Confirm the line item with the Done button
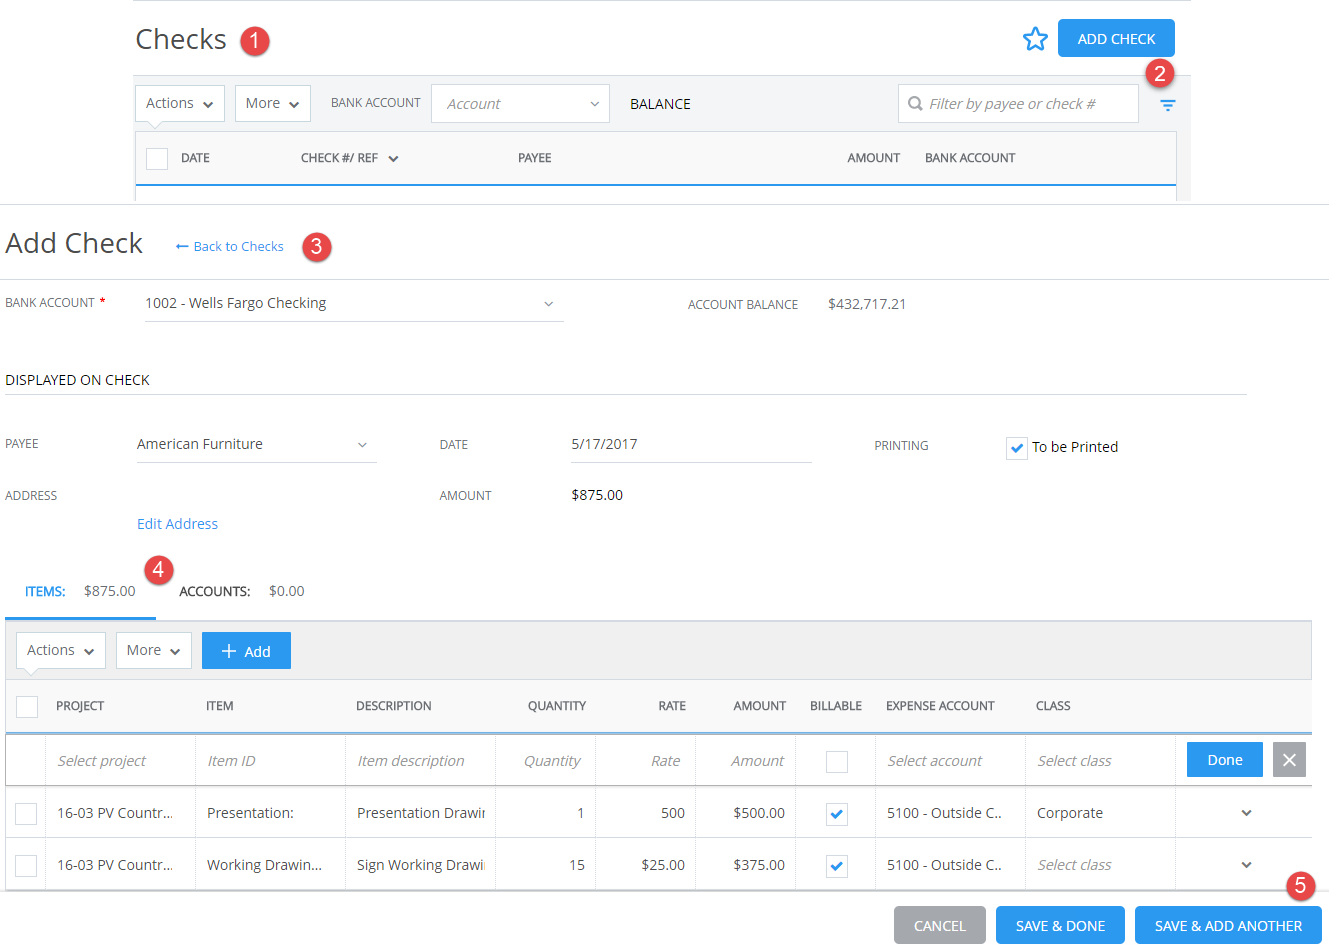The width and height of the screenshot is (1329, 945). point(1224,759)
